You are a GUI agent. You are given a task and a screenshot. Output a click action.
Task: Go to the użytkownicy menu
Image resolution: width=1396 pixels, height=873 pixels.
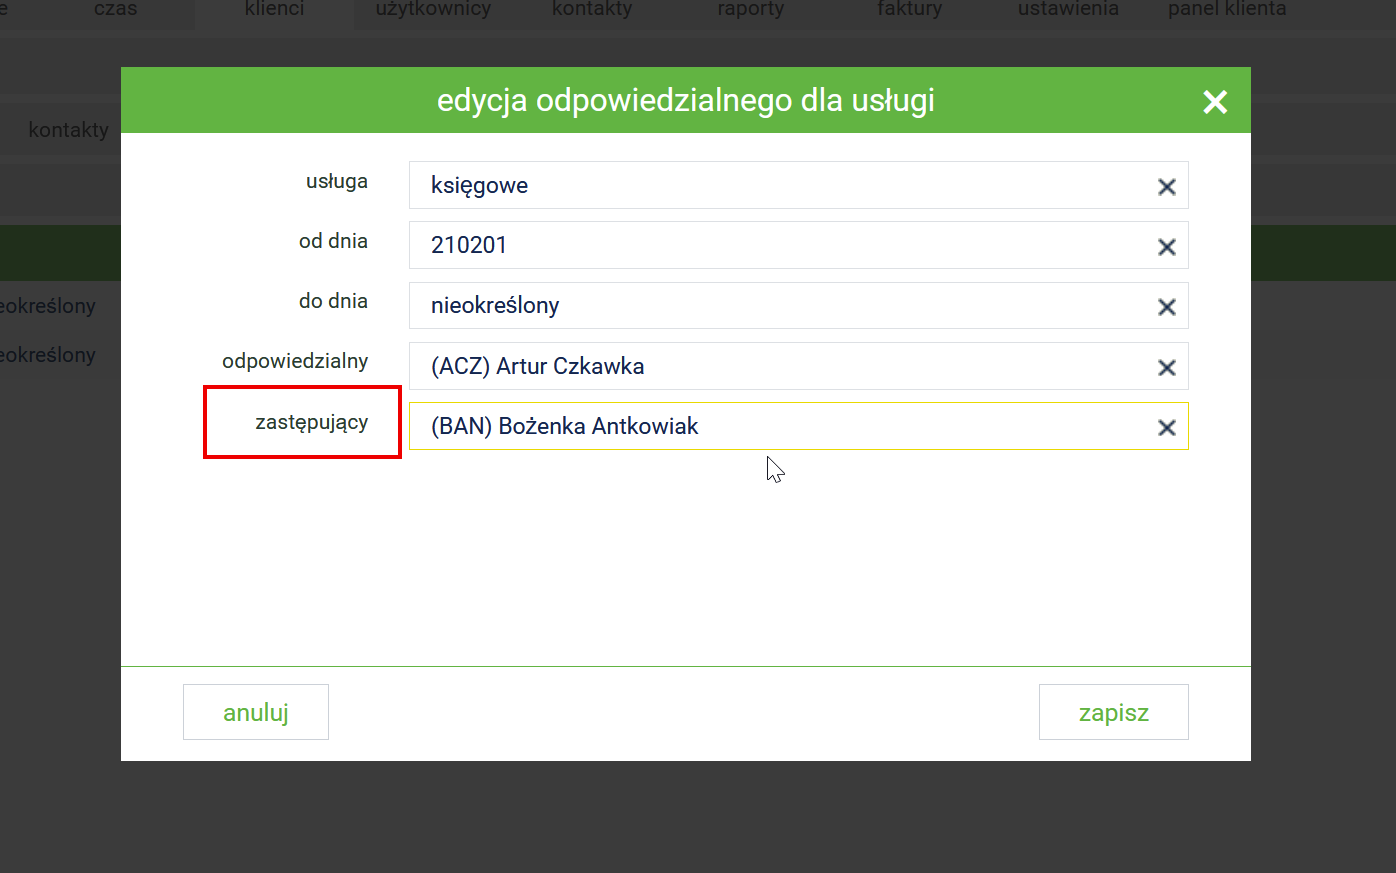coord(433,10)
